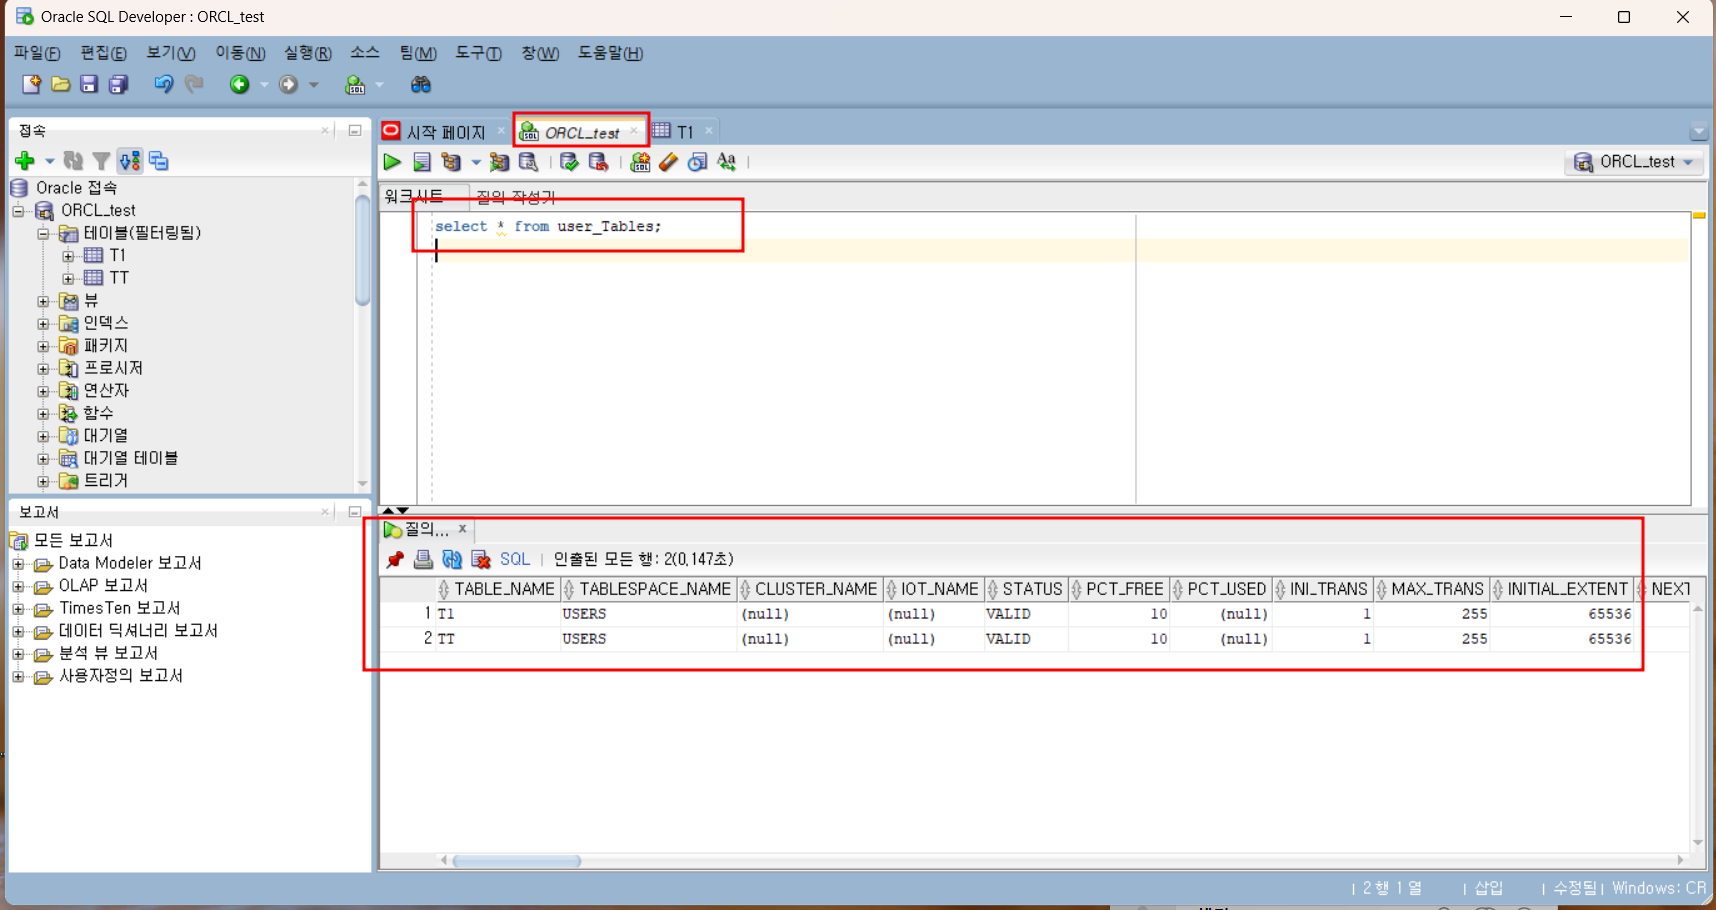Click the horizontal scrollbar thumb of results grid
The width and height of the screenshot is (1716, 910).
click(x=517, y=861)
